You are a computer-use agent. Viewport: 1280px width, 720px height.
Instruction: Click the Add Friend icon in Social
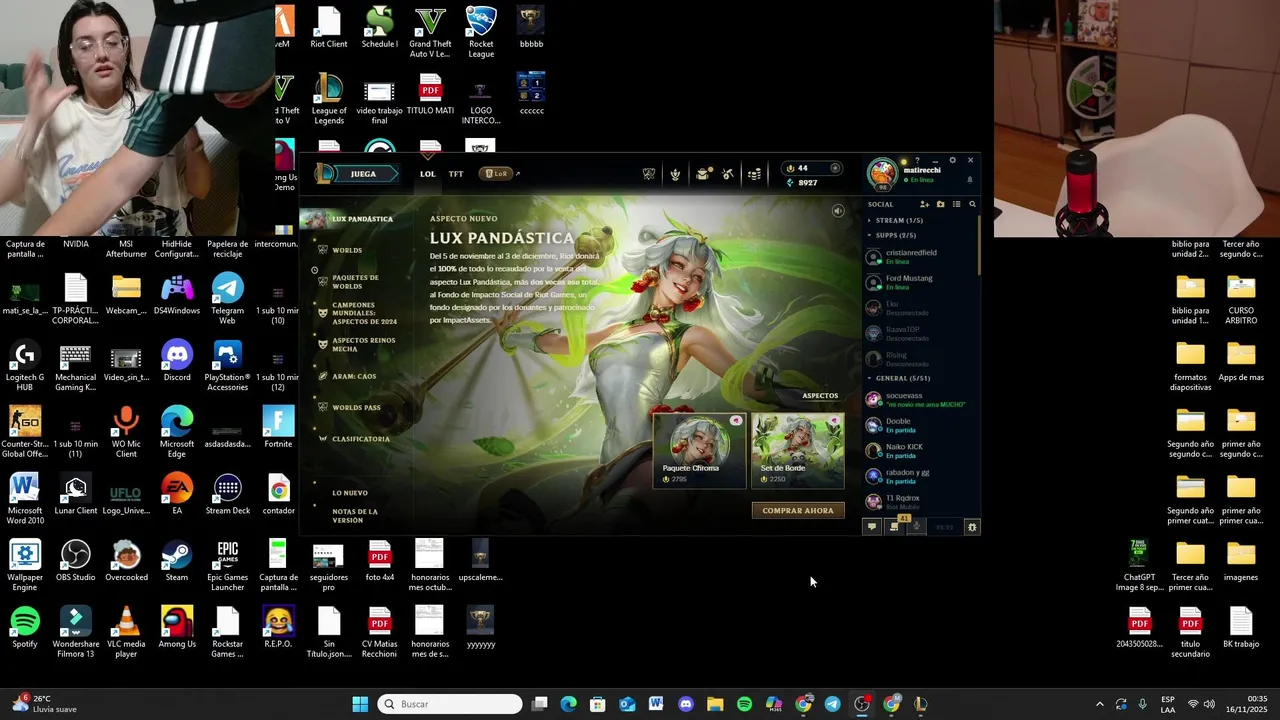[924, 204]
